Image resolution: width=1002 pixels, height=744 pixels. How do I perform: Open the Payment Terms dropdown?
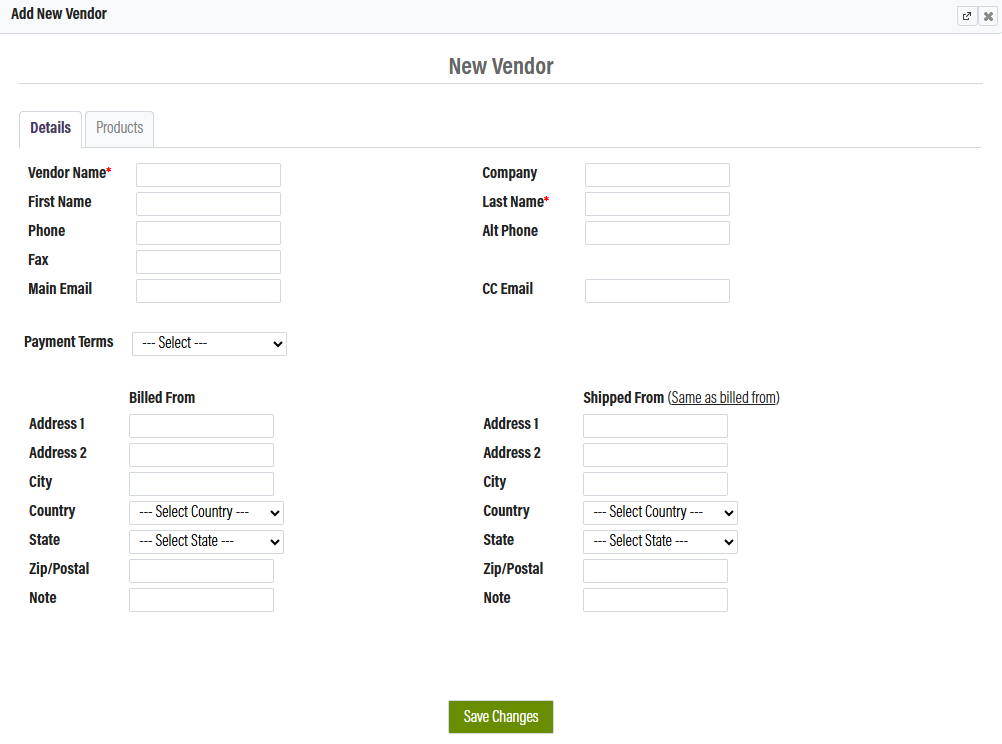pos(209,343)
